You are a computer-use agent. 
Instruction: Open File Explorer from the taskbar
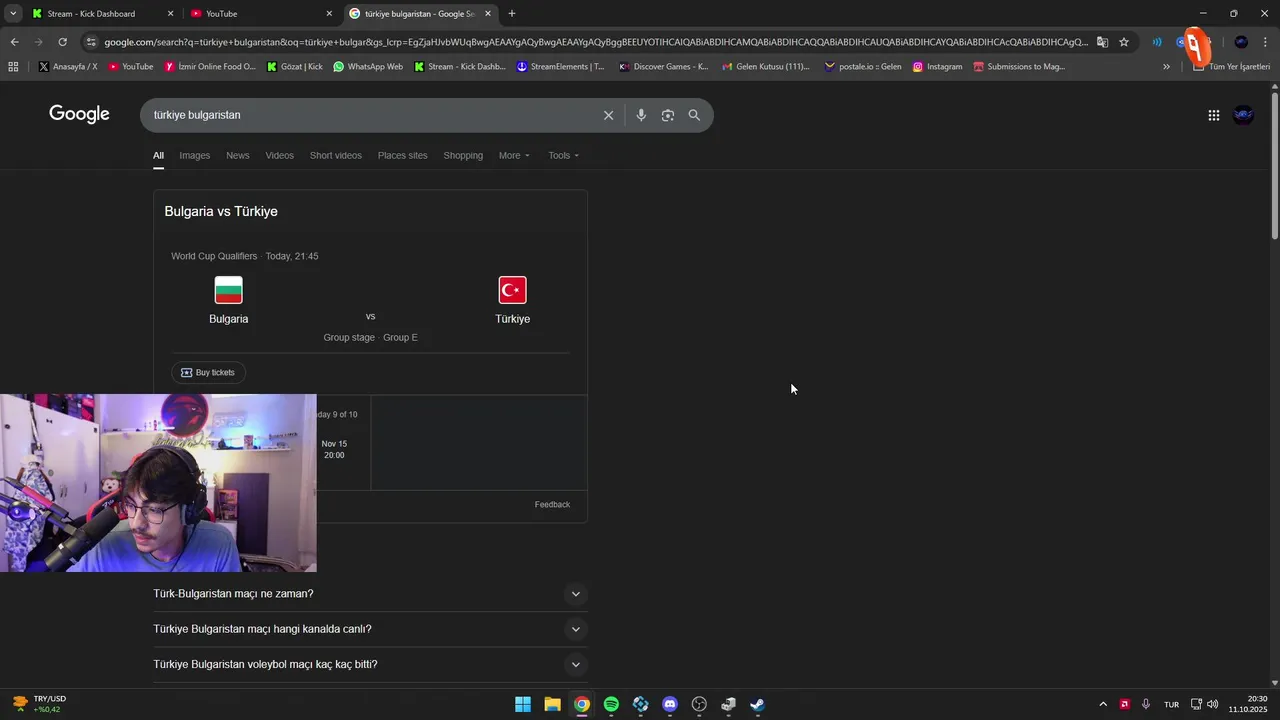[552, 704]
